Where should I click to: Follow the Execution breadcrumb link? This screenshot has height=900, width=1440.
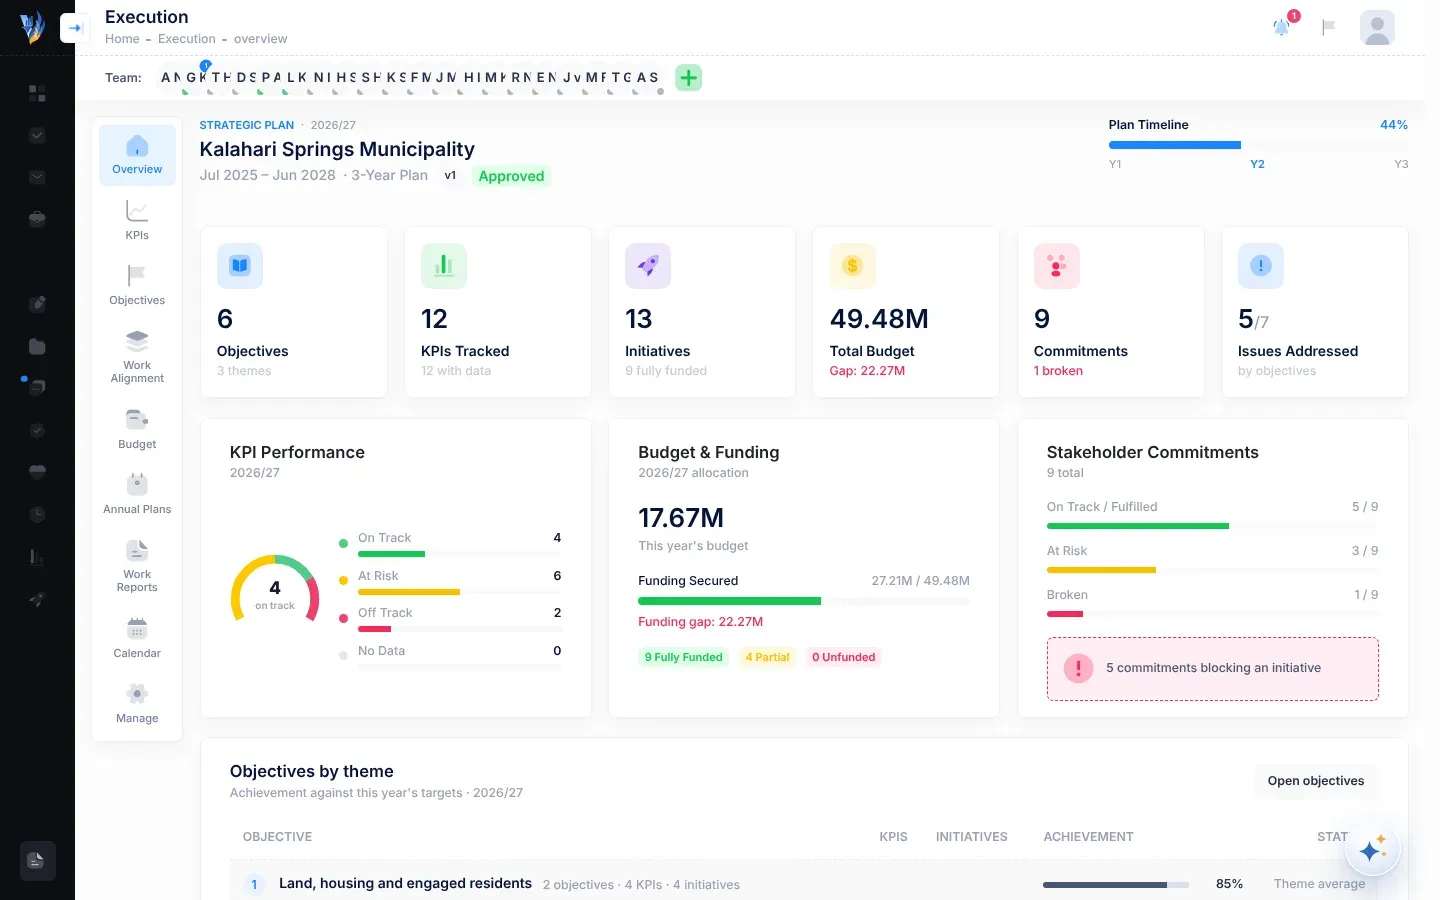(x=187, y=39)
